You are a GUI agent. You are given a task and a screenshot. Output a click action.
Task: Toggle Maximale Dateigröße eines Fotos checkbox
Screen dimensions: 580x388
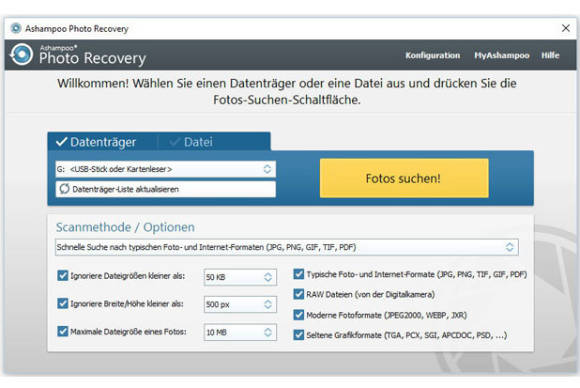pos(63,331)
